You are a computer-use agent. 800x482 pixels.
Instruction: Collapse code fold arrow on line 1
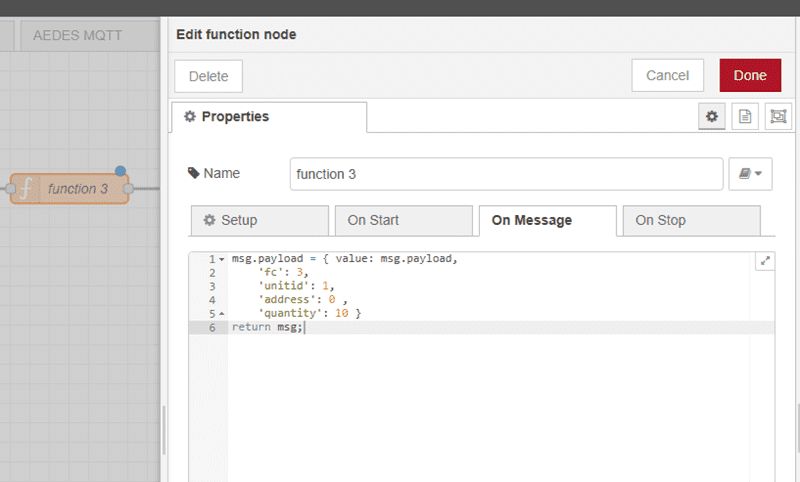[x=222, y=259]
